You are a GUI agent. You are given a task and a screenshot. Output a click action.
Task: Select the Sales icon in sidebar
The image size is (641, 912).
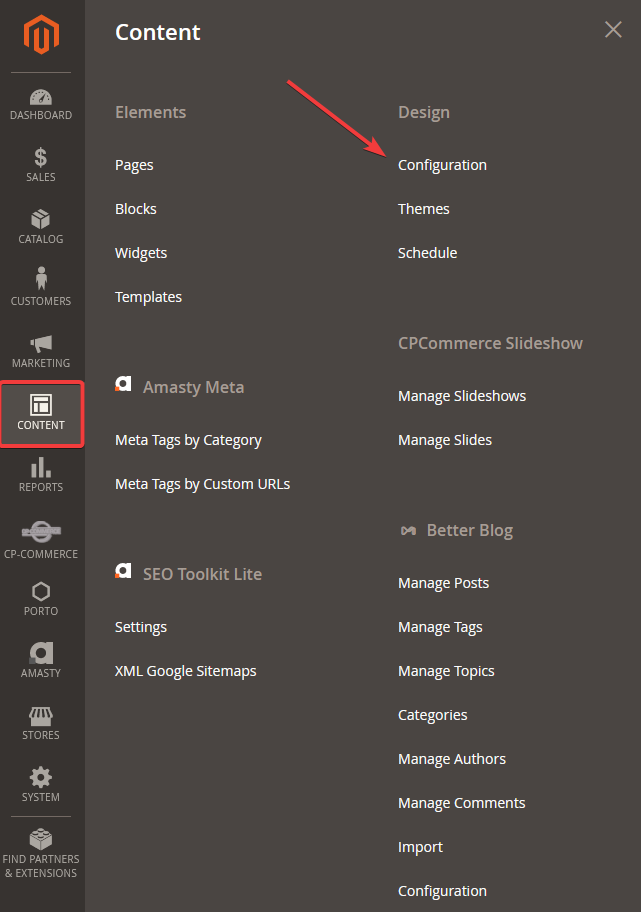click(x=40, y=165)
